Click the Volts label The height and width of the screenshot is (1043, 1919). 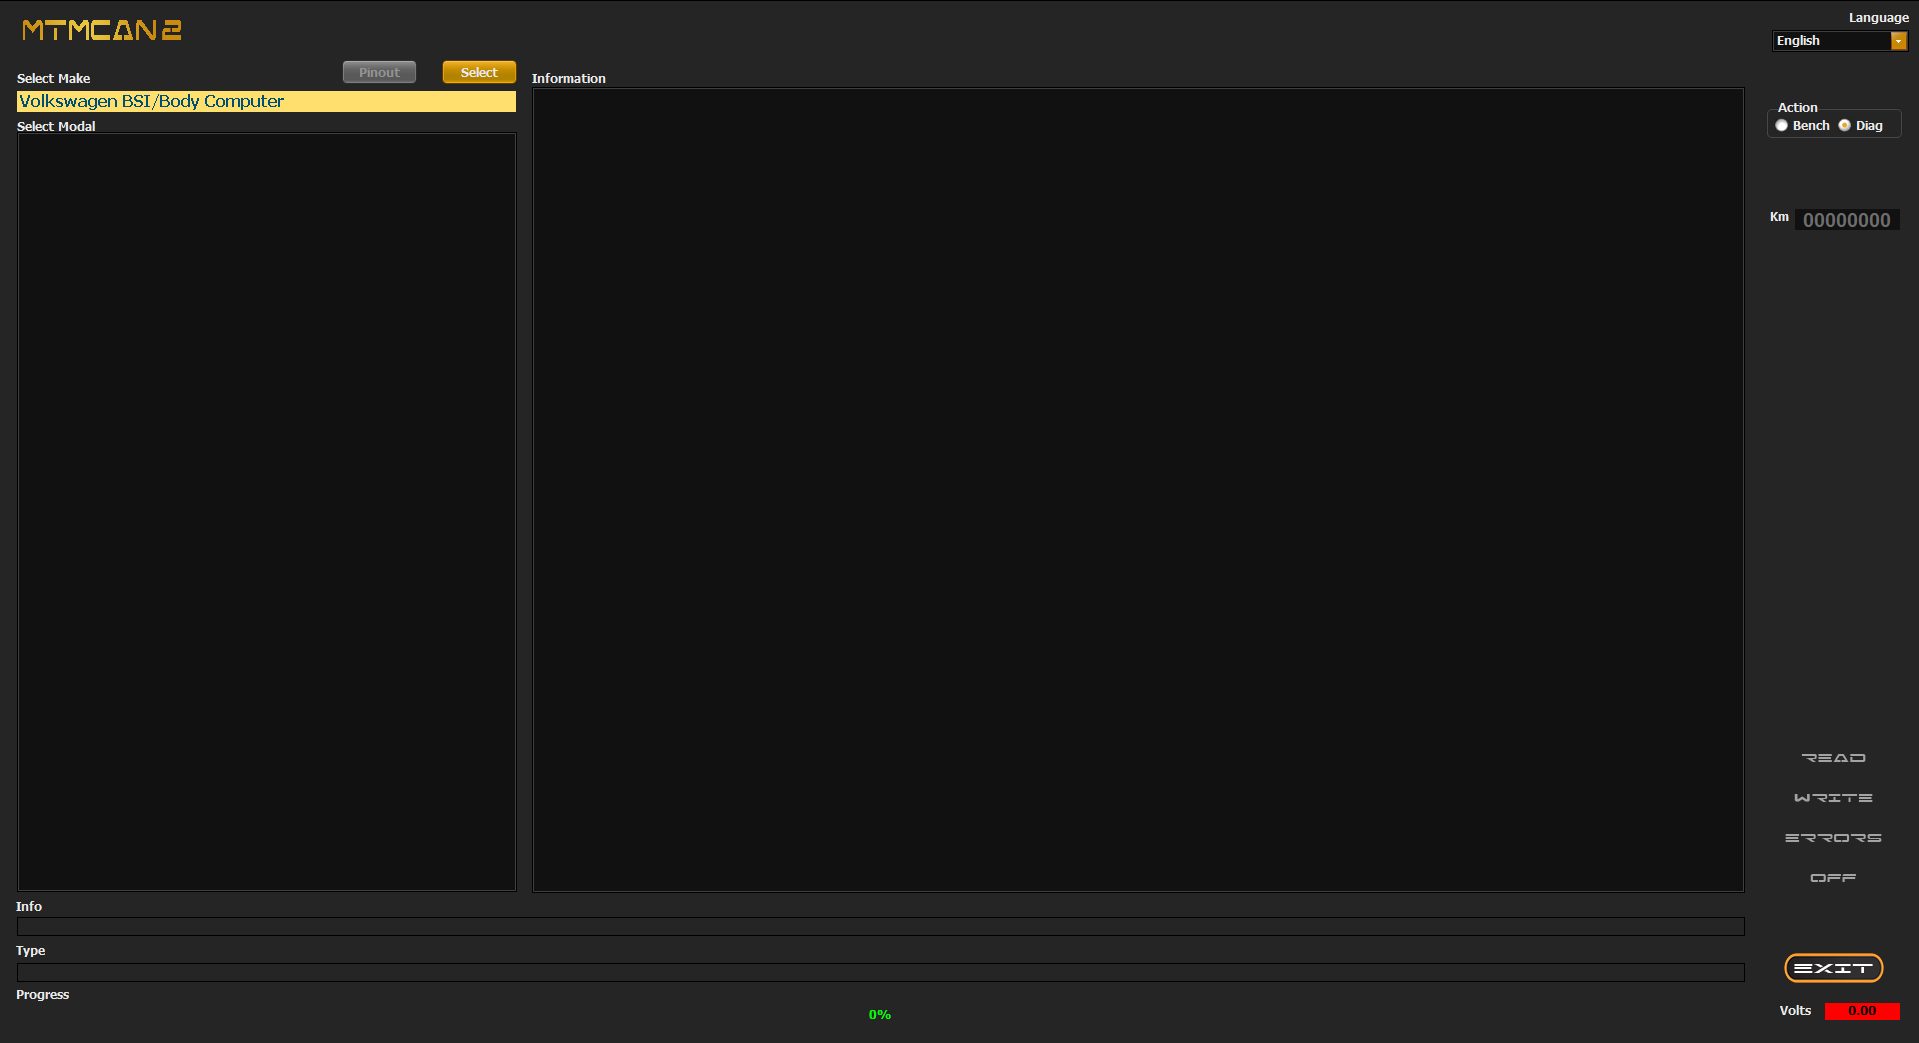[1795, 1011]
